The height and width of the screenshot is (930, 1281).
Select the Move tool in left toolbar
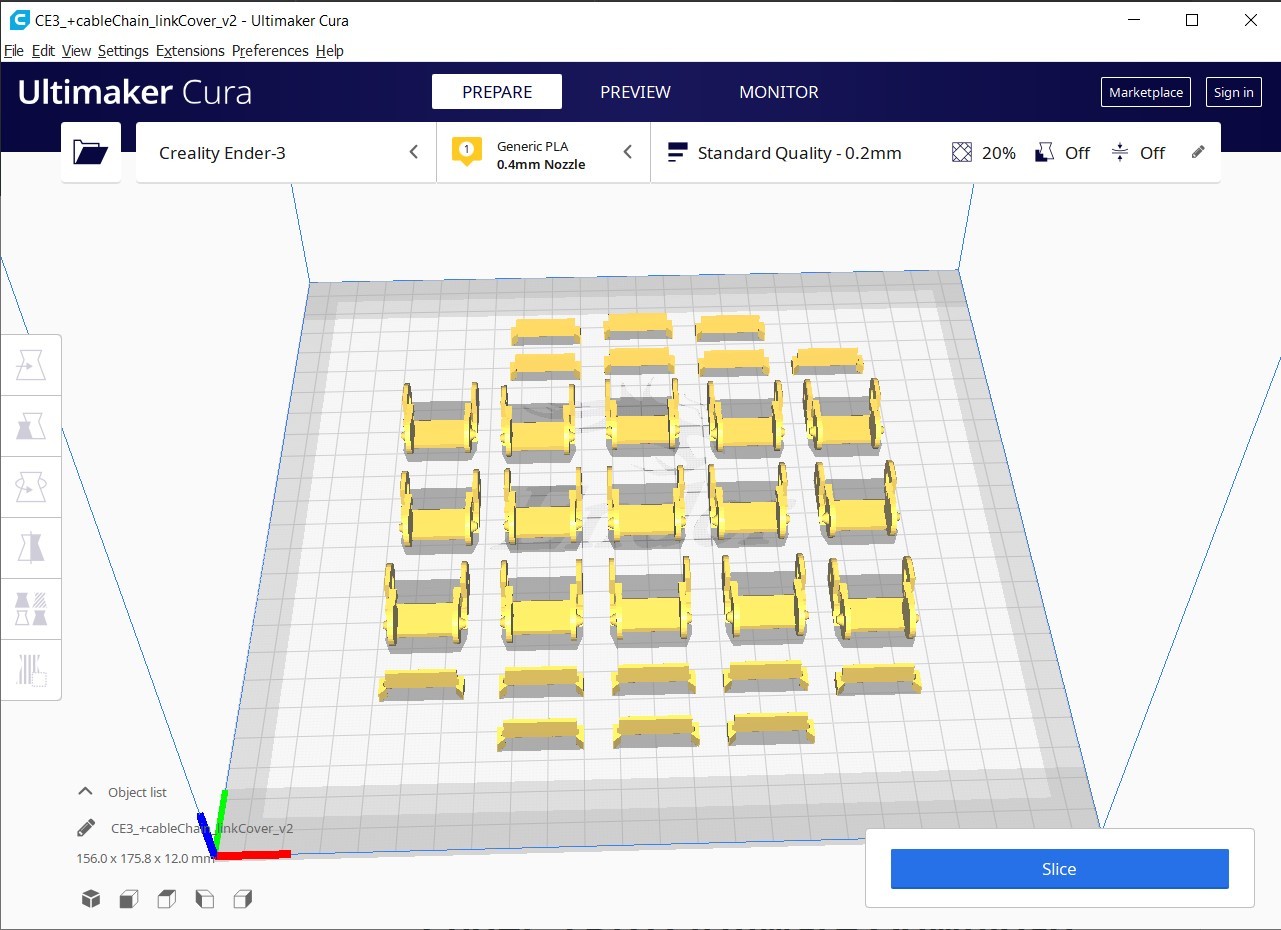pos(31,367)
